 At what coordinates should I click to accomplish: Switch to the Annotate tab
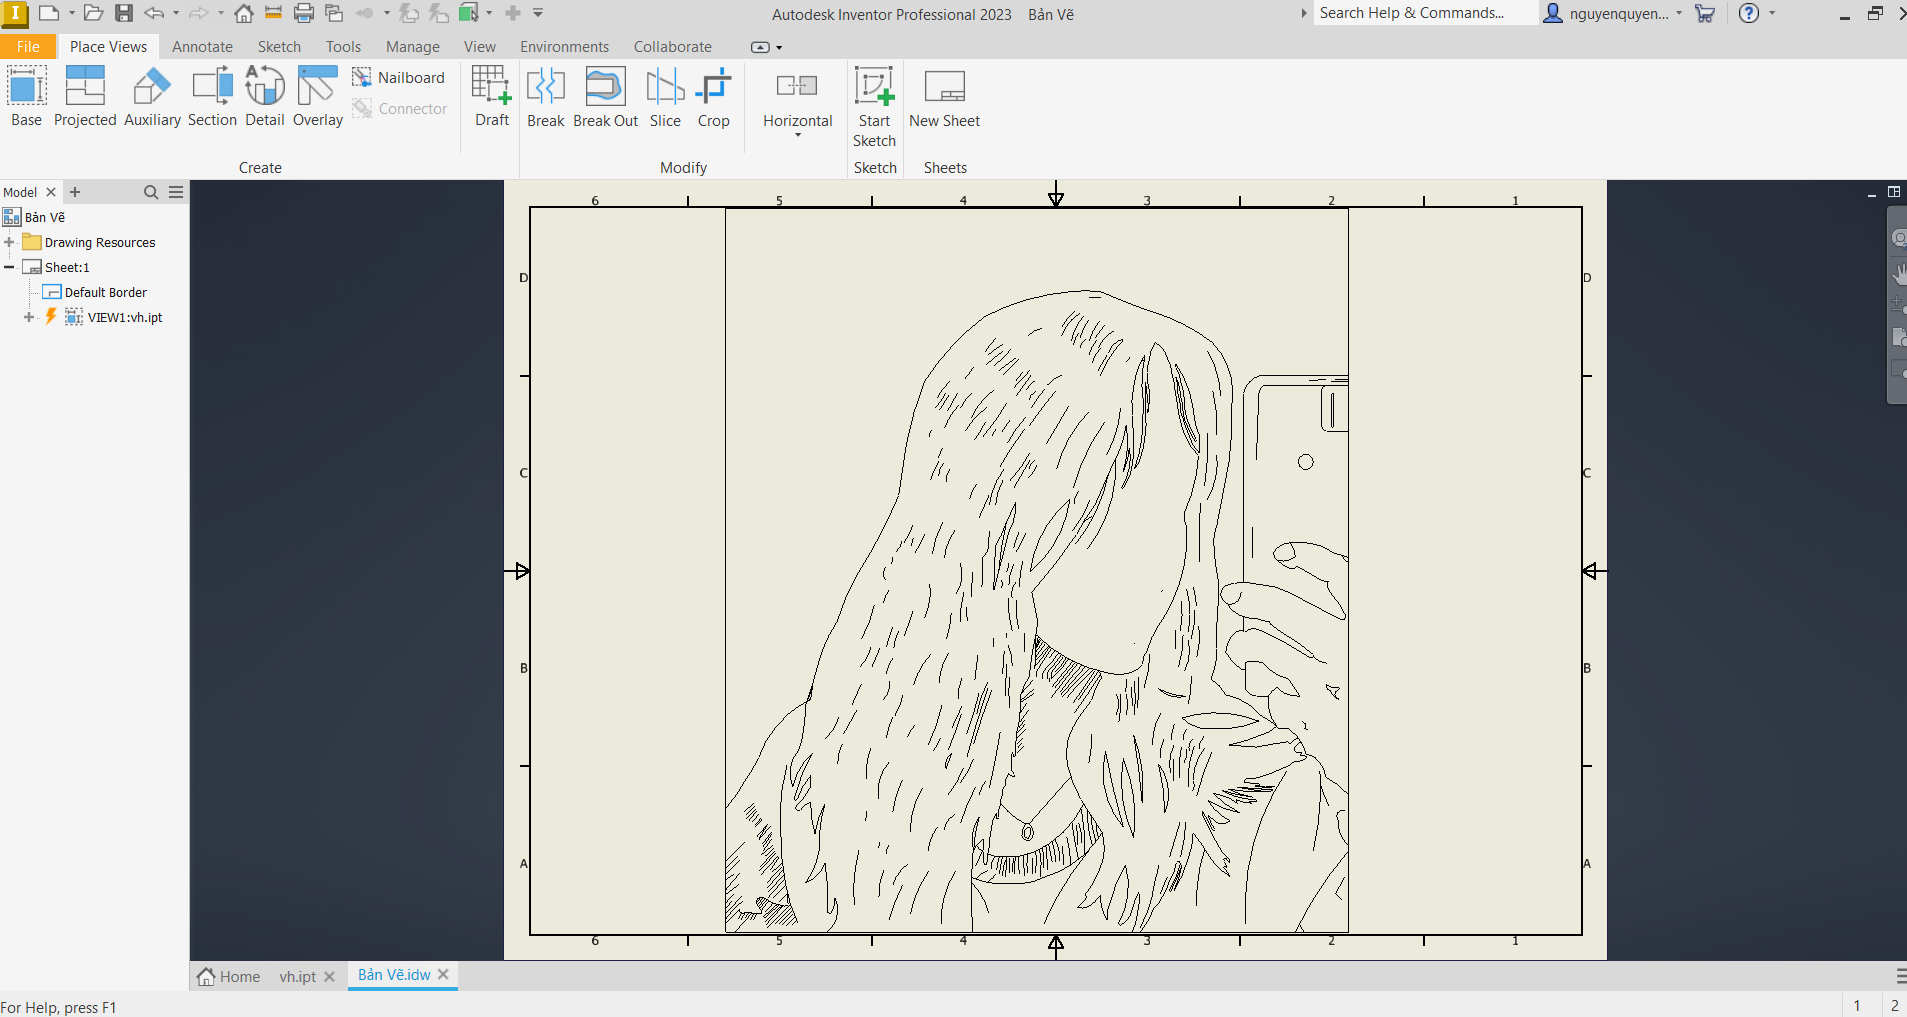202,46
